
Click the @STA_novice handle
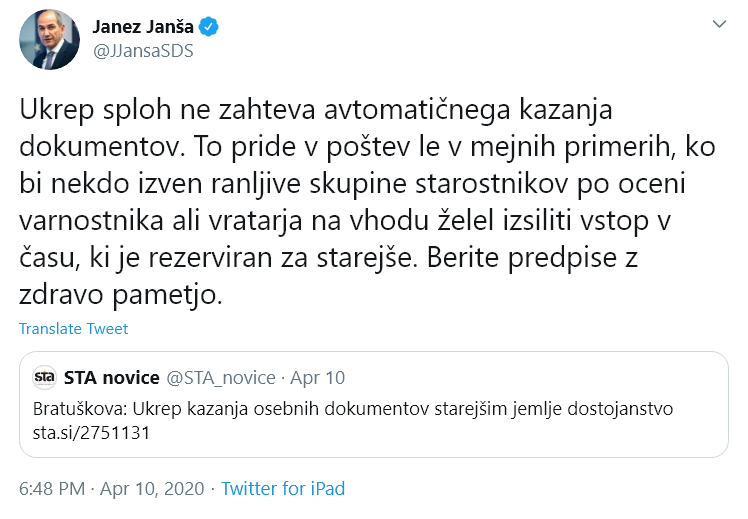coord(220,378)
